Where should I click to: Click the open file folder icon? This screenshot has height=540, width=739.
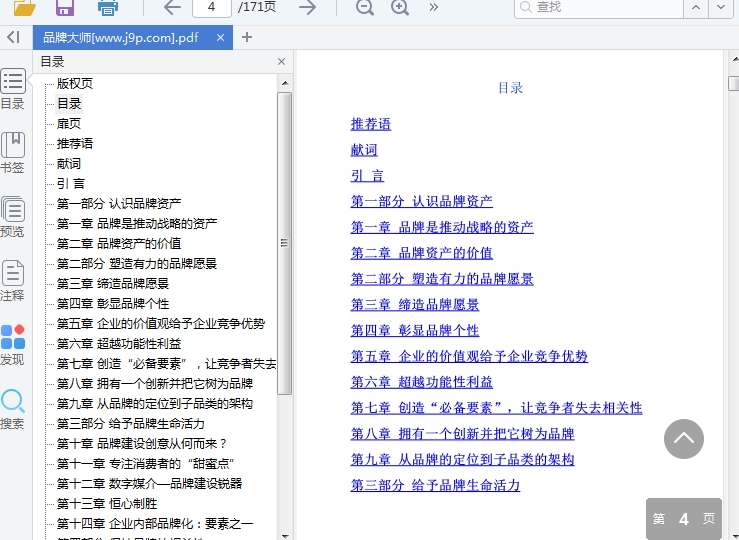point(25,8)
